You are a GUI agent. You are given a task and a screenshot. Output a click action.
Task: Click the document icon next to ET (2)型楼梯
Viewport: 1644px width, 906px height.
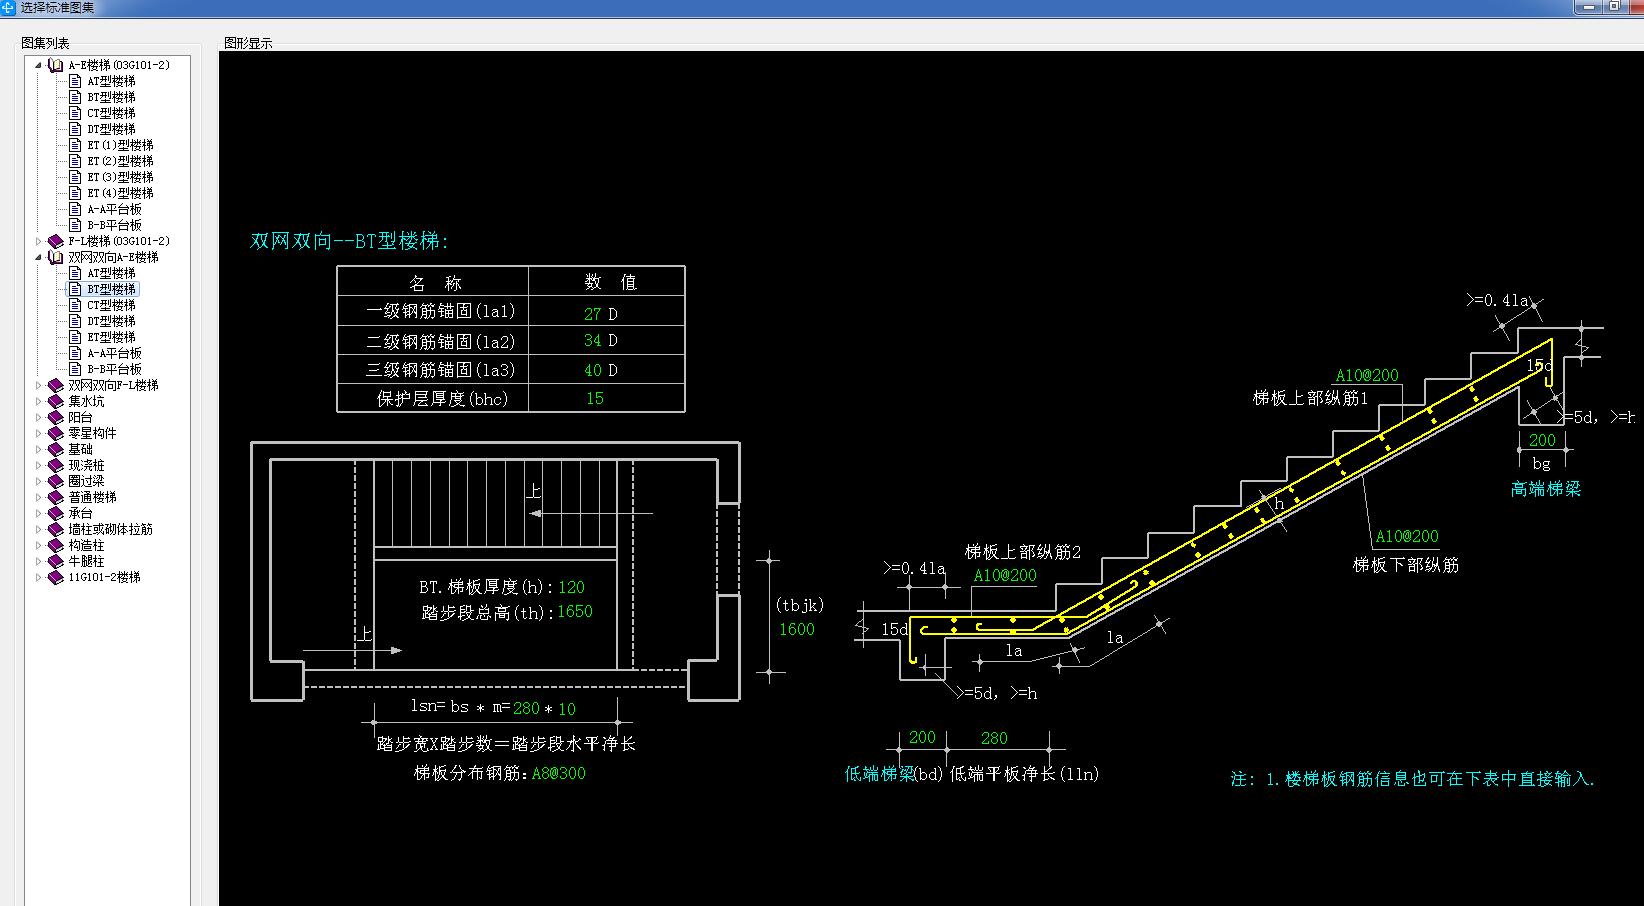pos(75,161)
